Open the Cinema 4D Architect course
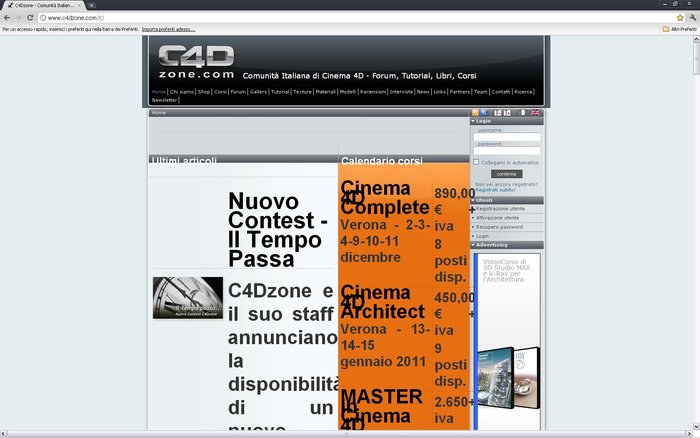Image resolution: width=700 pixels, height=438 pixels. click(382, 302)
